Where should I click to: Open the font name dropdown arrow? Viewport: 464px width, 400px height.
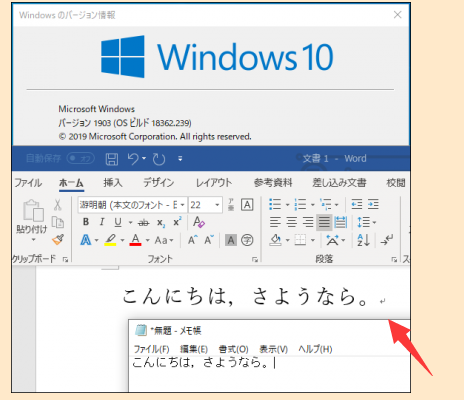click(x=182, y=205)
